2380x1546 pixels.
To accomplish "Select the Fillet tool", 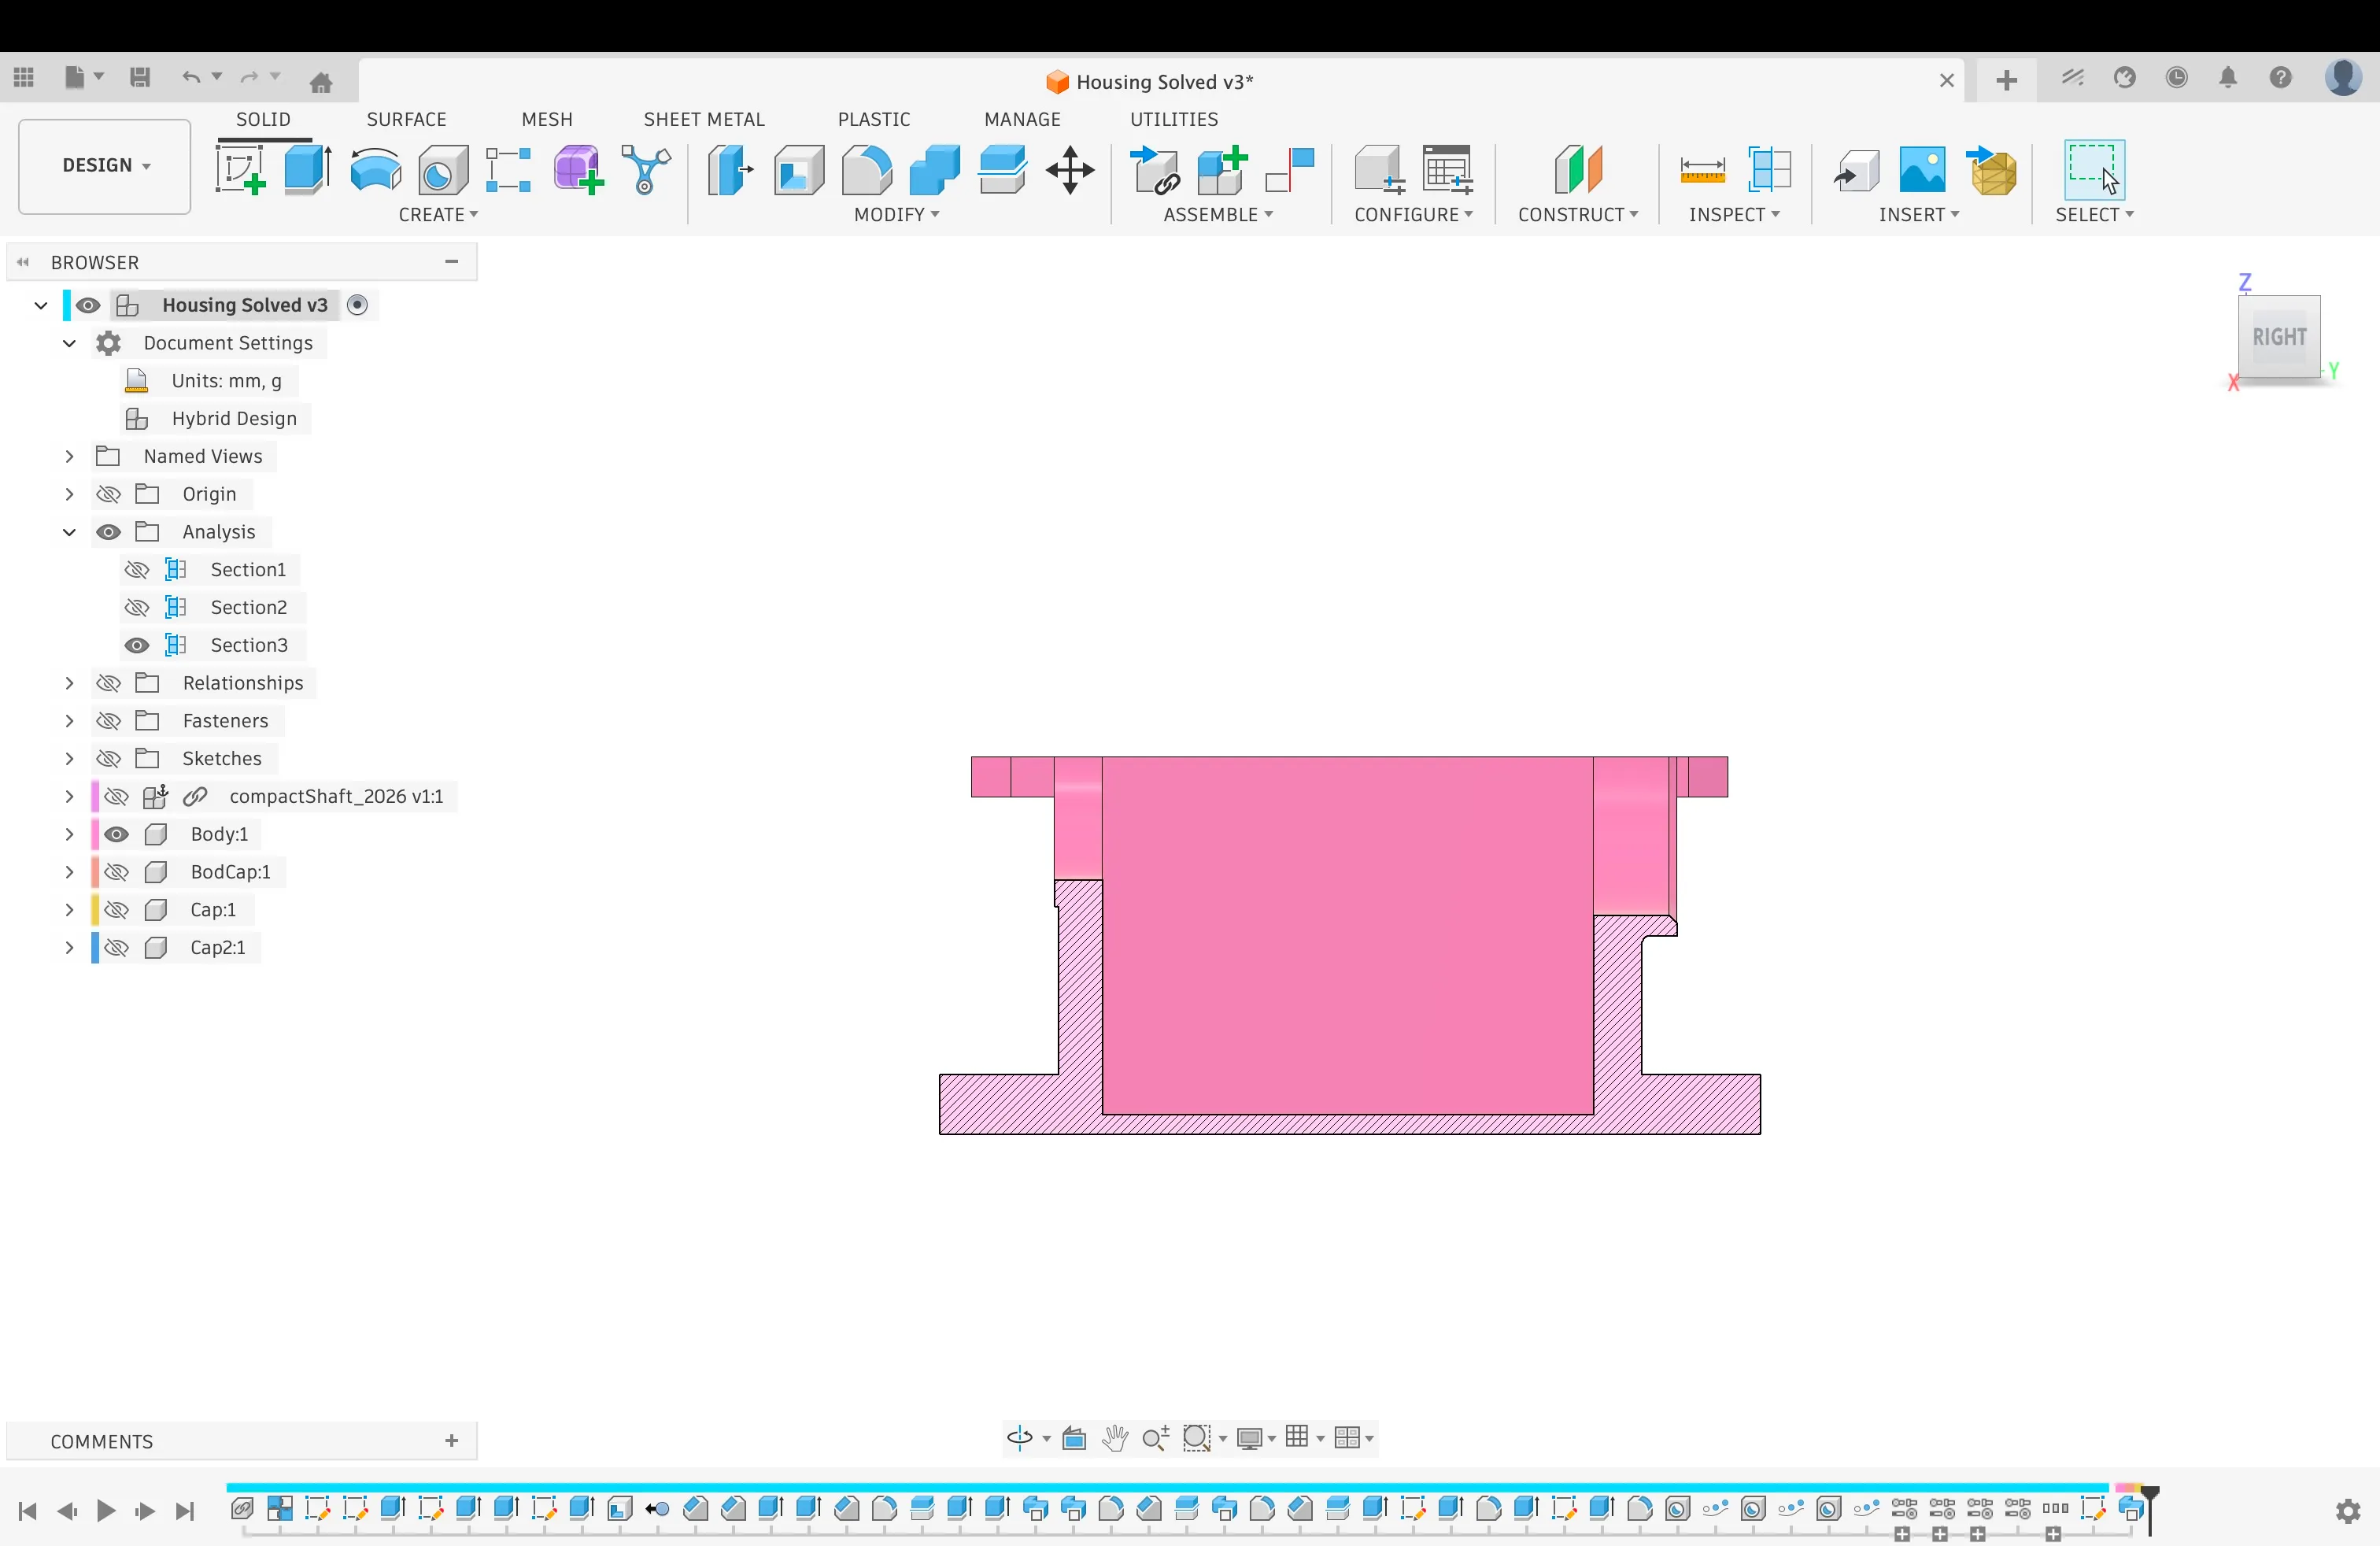I will point(866,170).
